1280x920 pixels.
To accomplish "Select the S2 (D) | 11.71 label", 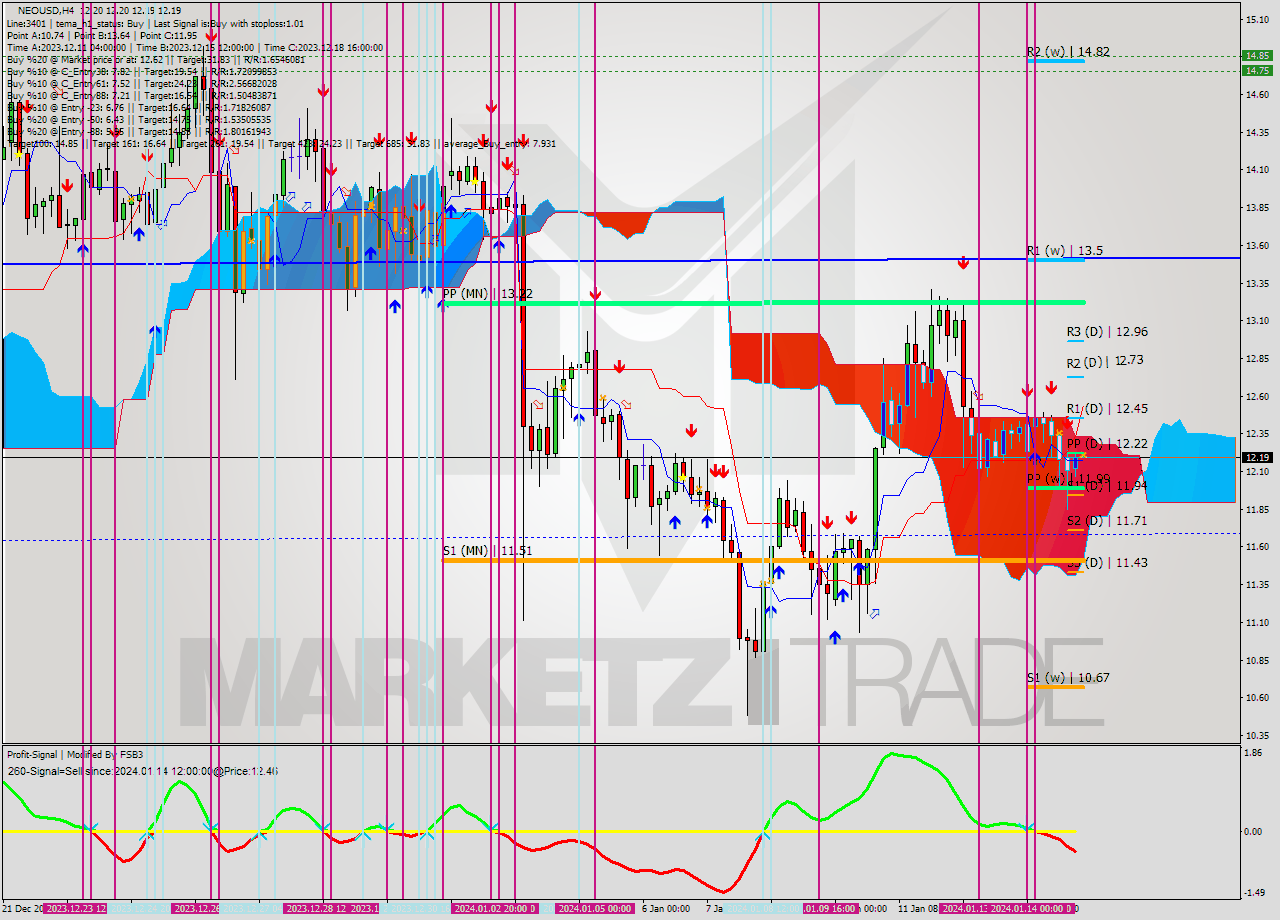I will pos(1106,521).
